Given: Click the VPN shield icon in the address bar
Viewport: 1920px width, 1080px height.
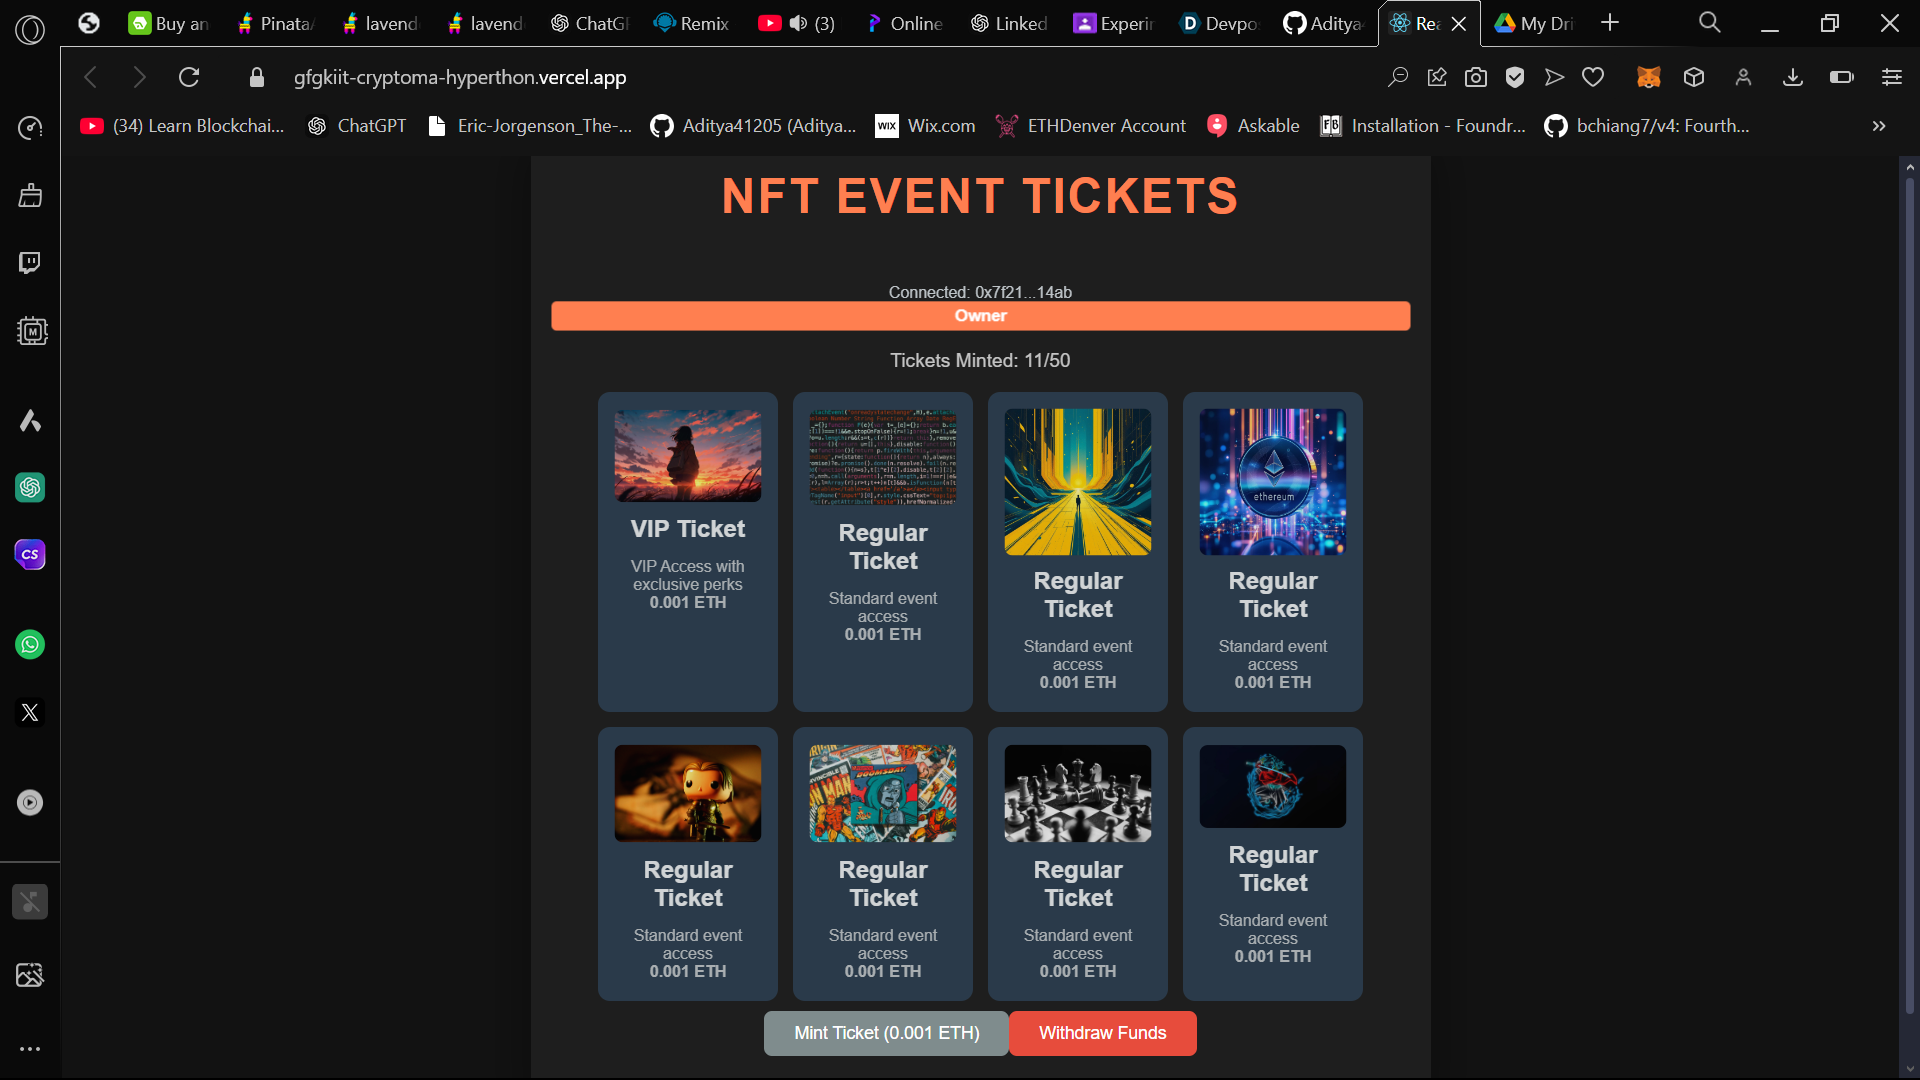Looking at the screenshot, I should coord(1515,77).
